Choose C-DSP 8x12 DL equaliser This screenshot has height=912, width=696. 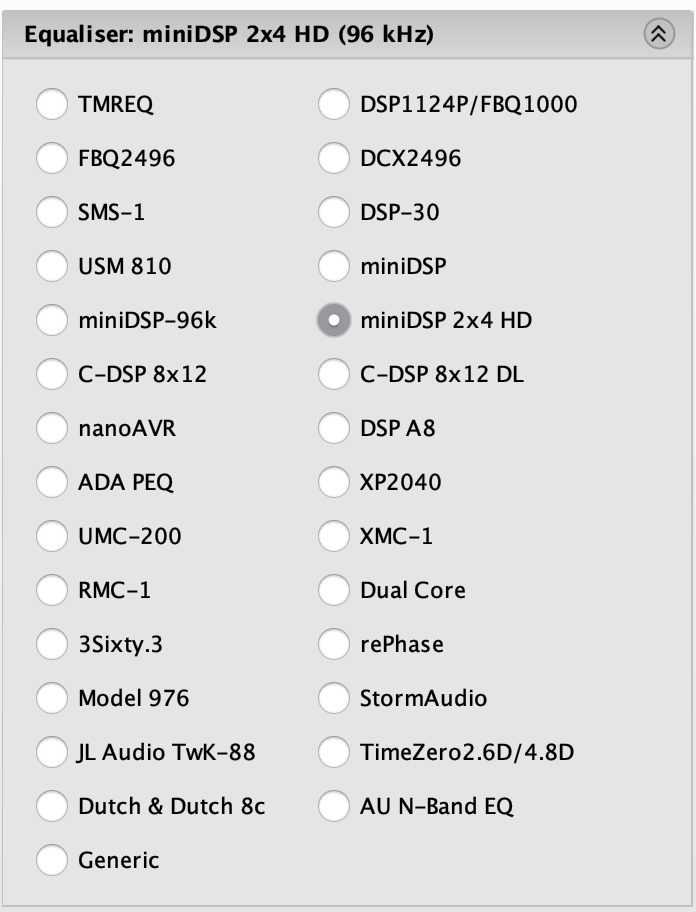point(334,374)
